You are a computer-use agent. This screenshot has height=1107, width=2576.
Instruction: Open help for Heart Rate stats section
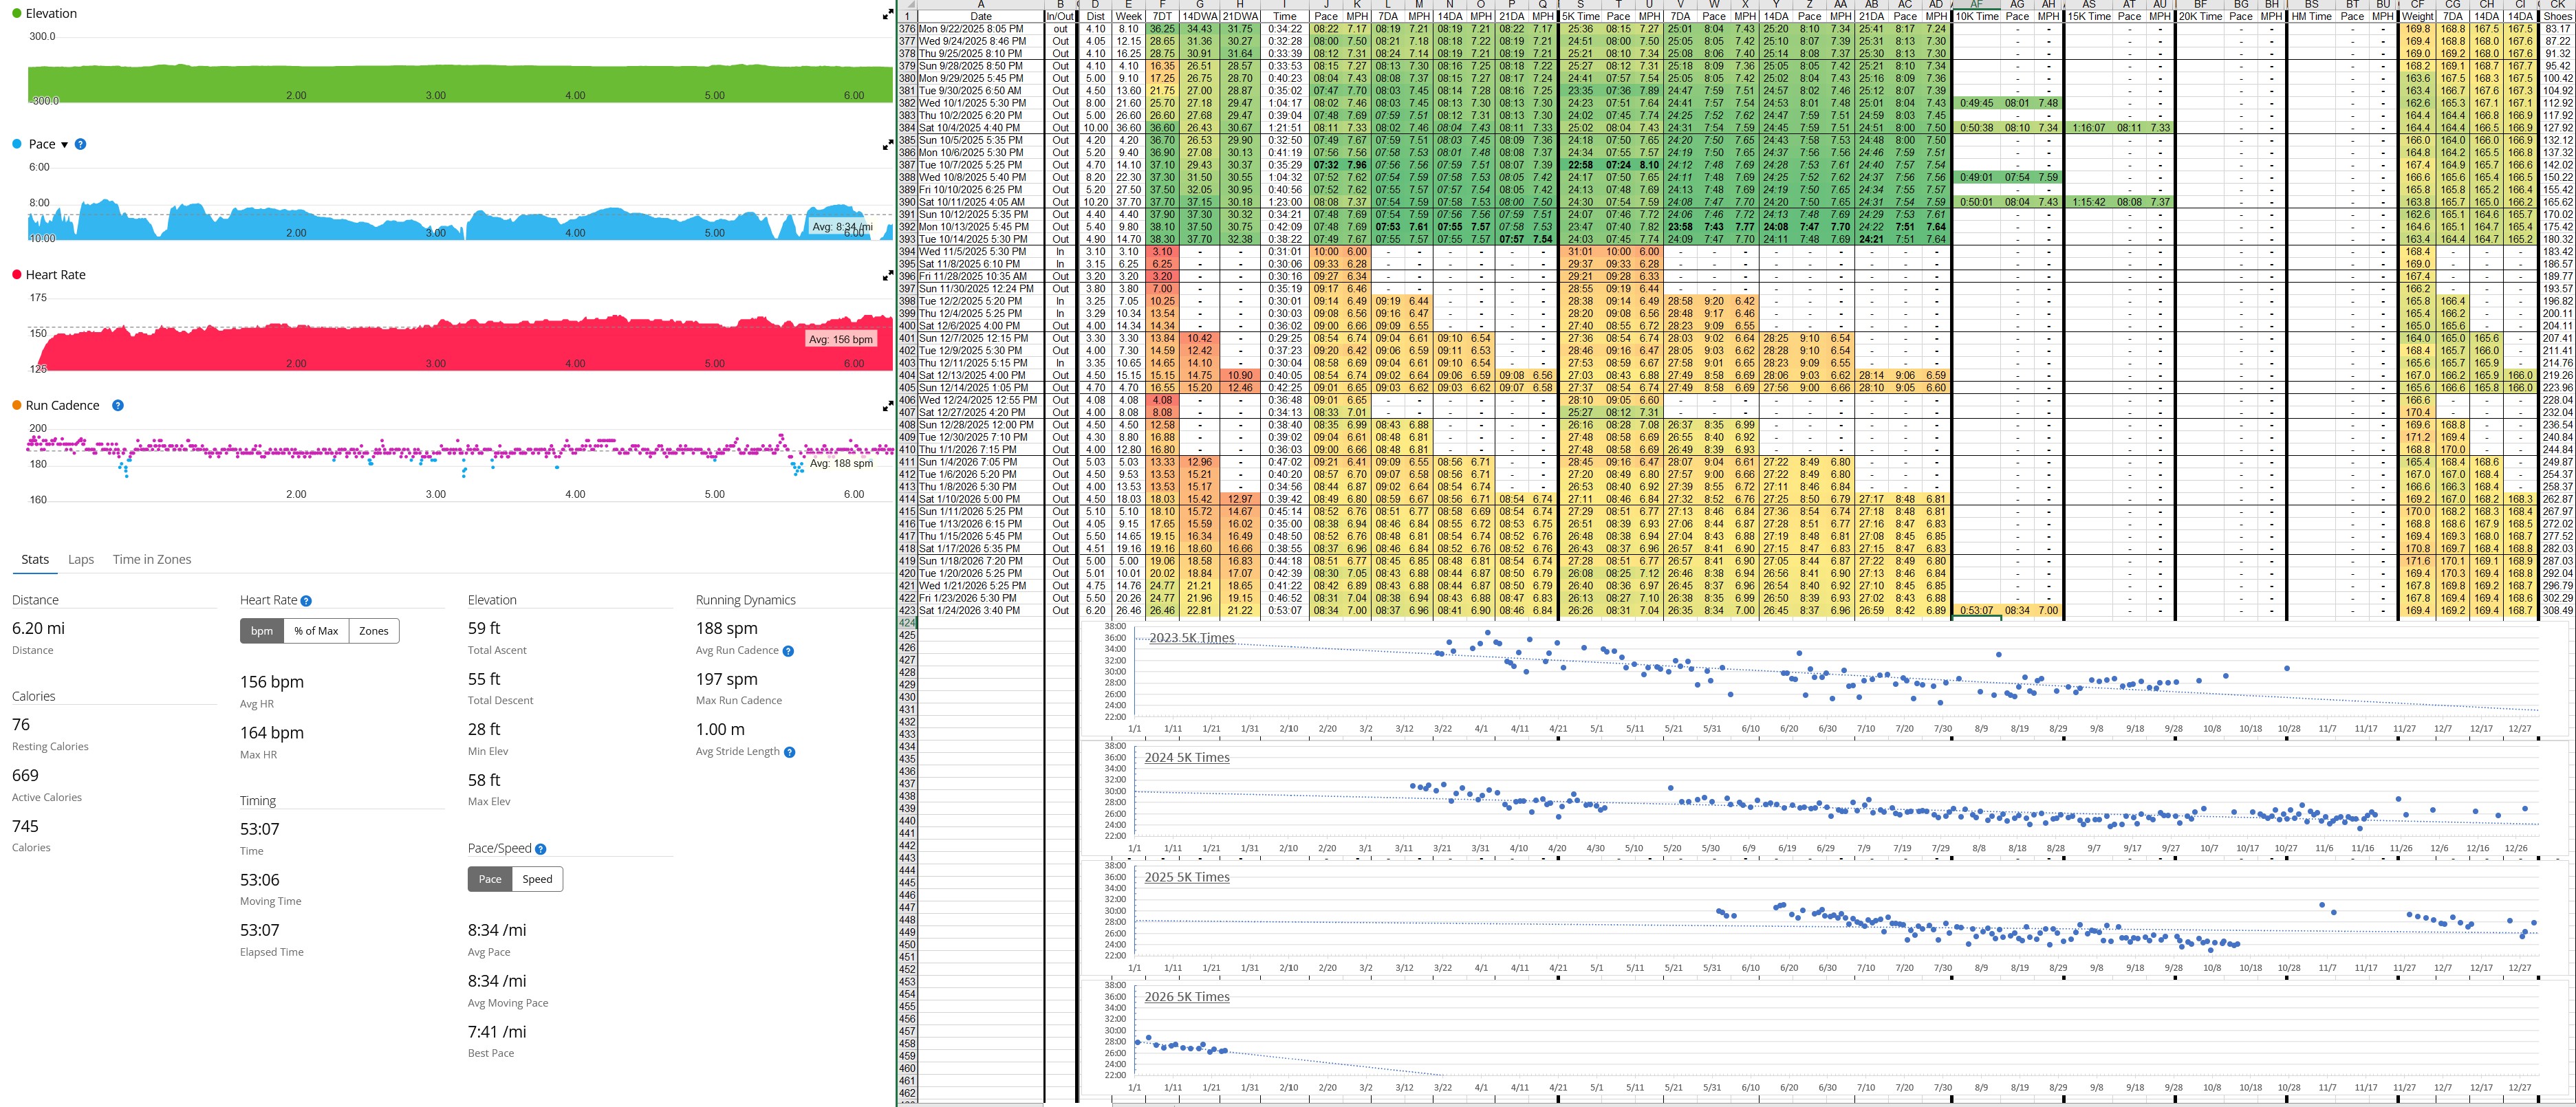click(x=306, y=601)
